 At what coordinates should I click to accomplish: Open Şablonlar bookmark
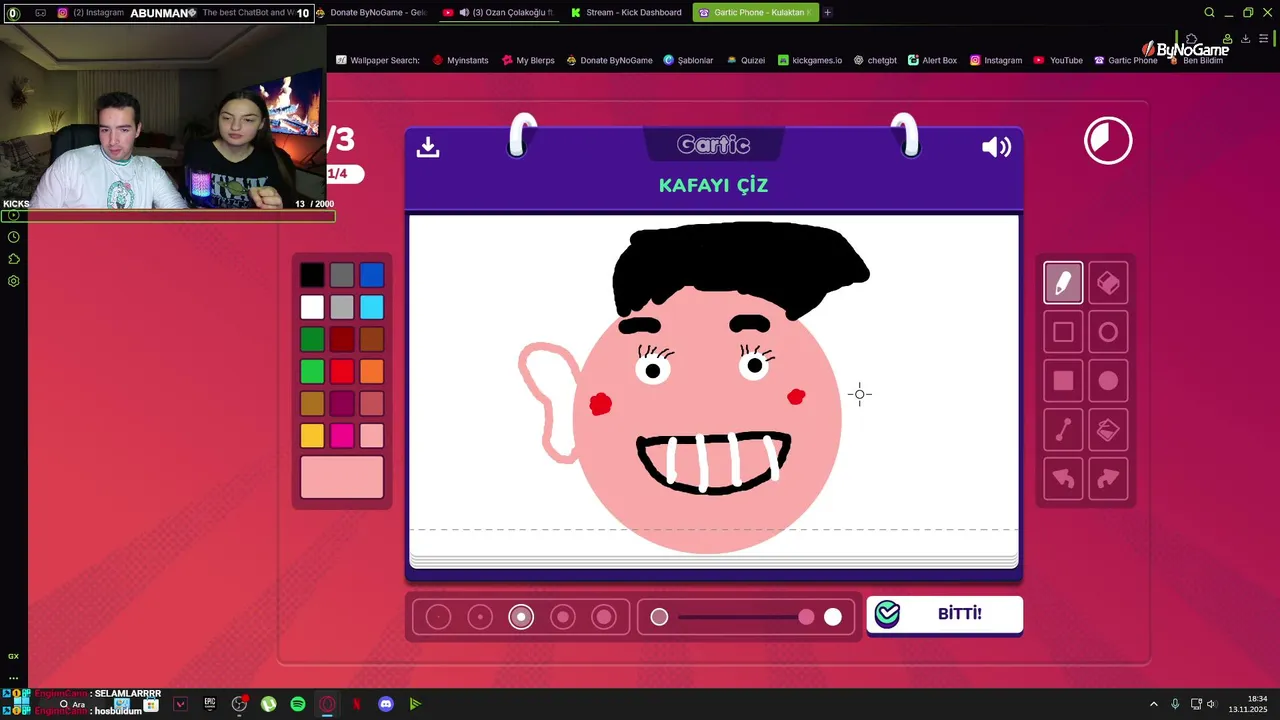click(688, 60)
